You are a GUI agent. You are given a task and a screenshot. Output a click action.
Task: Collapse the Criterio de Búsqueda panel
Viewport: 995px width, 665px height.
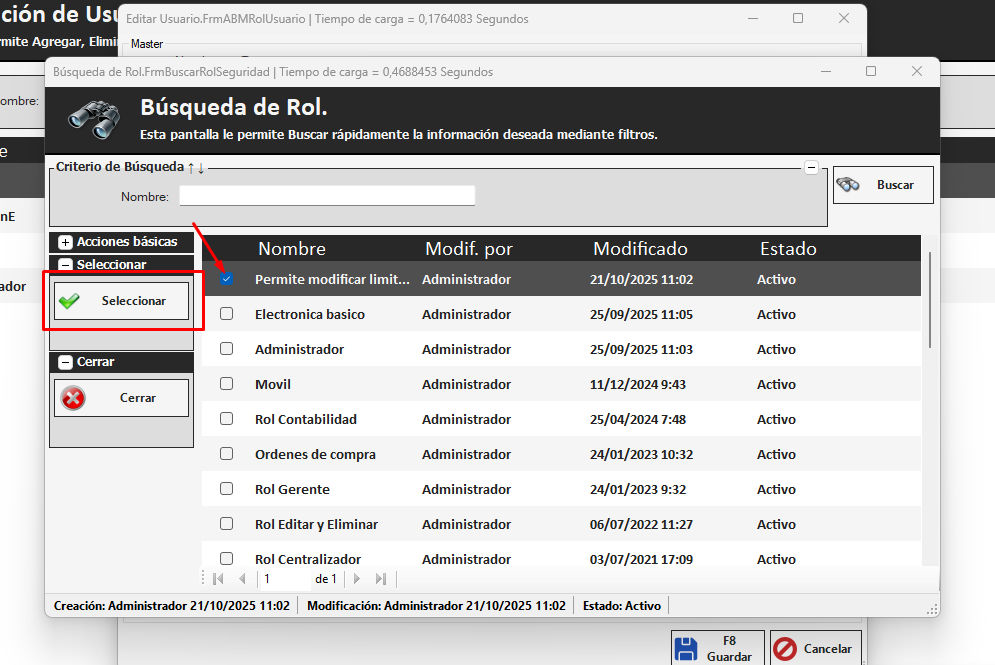tap(811, 168)
